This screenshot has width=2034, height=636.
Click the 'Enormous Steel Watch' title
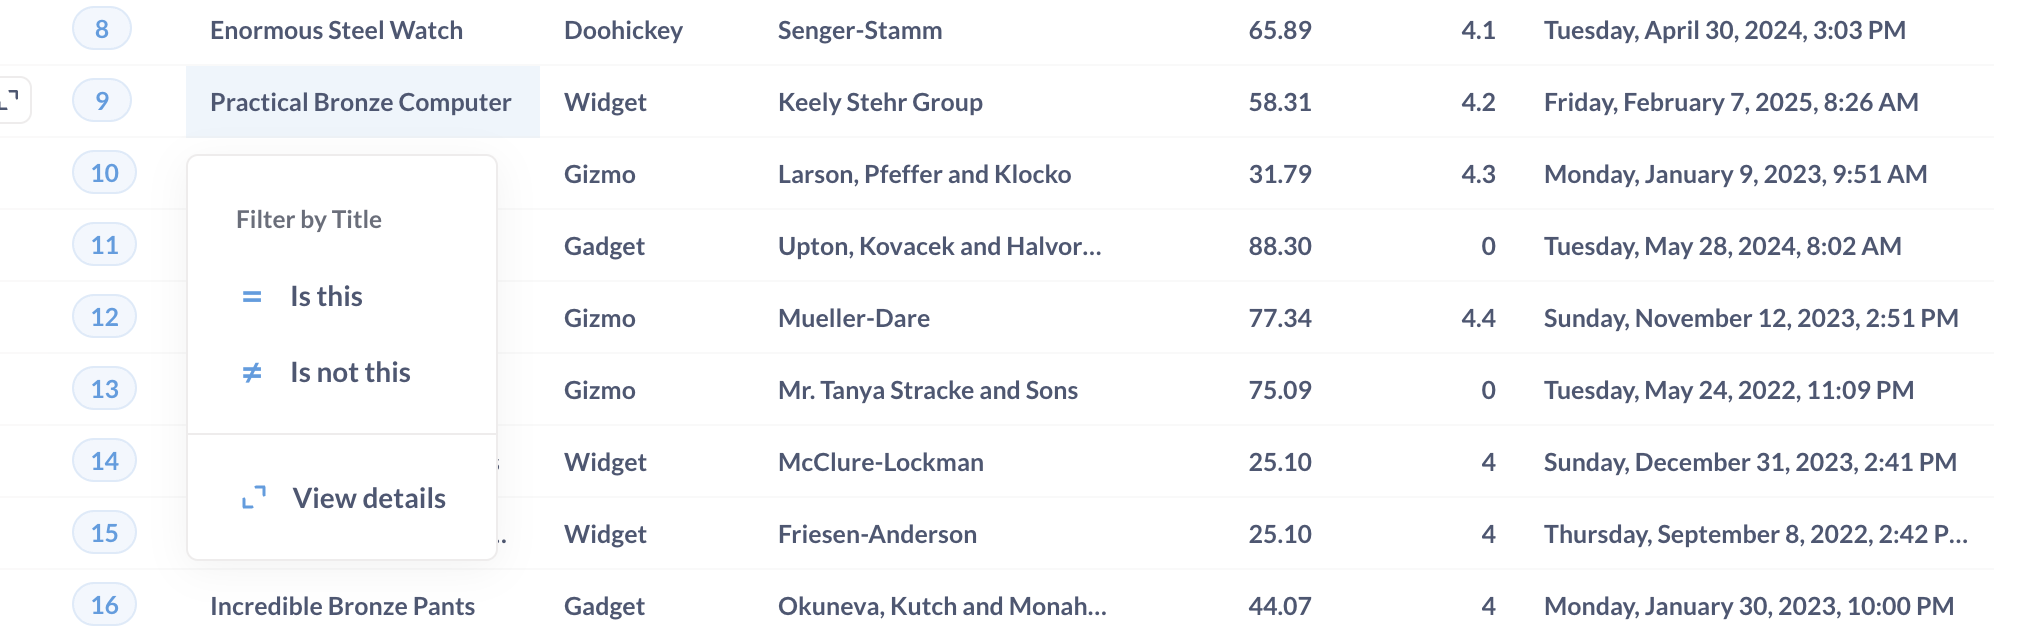(x=337, y=30)
